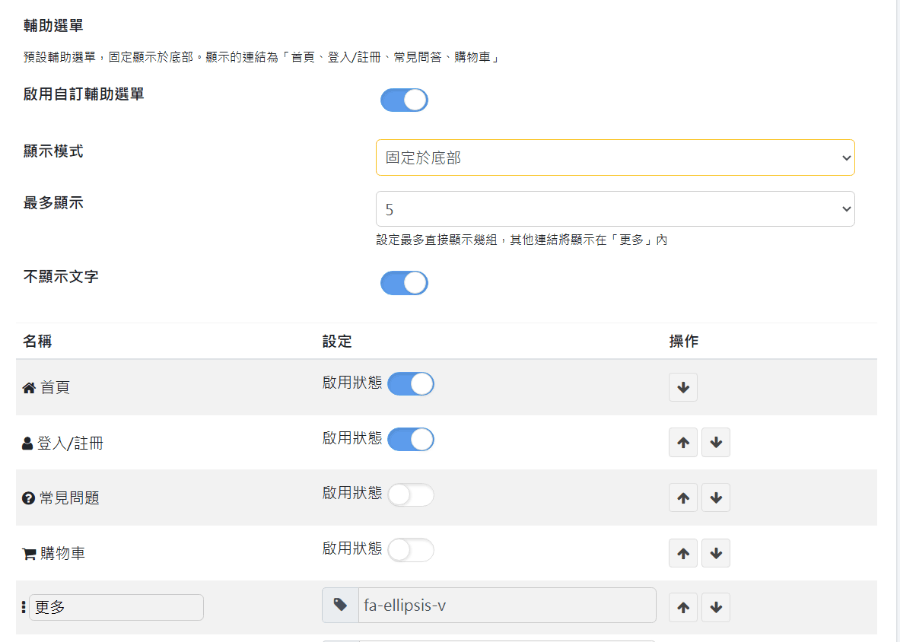The height and width of the screenshot is (642, 900).
Task: Move 常見問題 row down
Action: point(716,497)
